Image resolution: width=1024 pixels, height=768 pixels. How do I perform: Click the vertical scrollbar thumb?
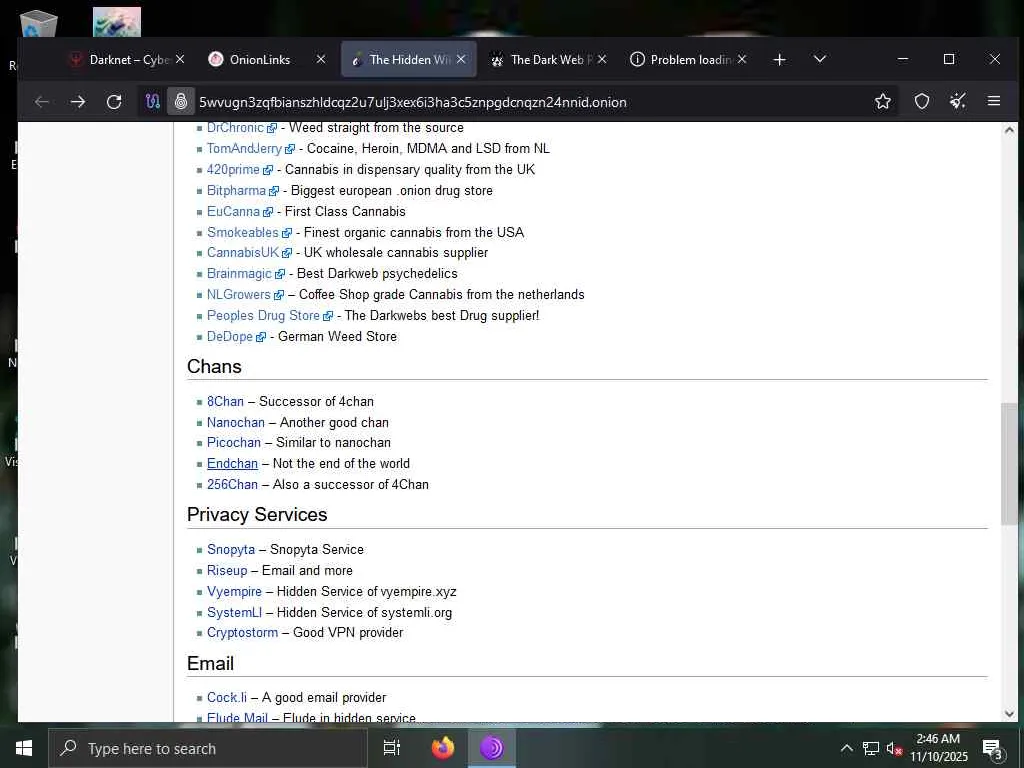point(1009,464)
